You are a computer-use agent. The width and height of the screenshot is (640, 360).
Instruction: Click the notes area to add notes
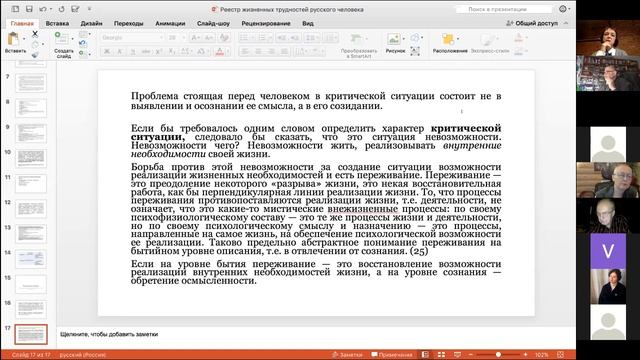click(x=316, y=334)
